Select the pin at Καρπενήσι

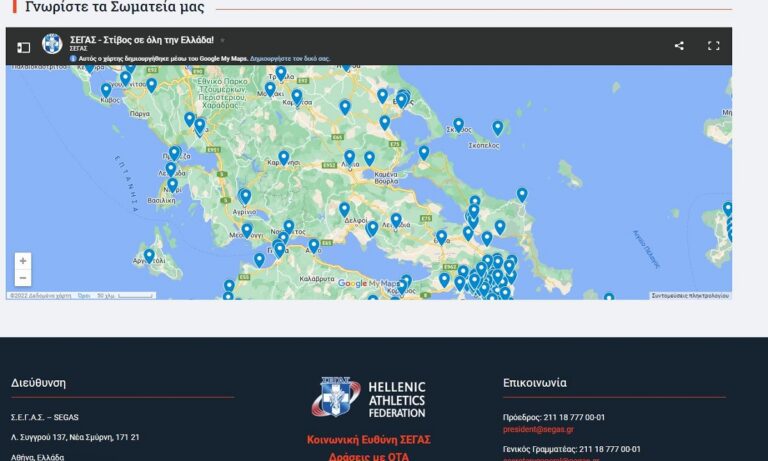click(x=284, y=158)
